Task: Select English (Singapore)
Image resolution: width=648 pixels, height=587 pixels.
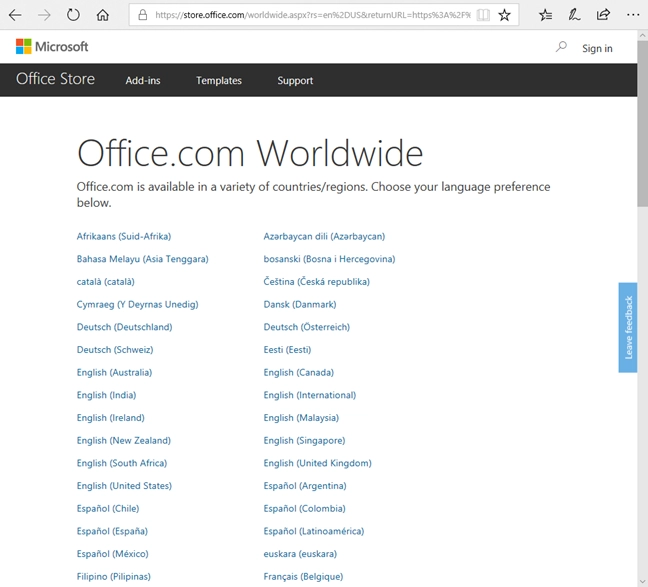Action: click(305, 441)
